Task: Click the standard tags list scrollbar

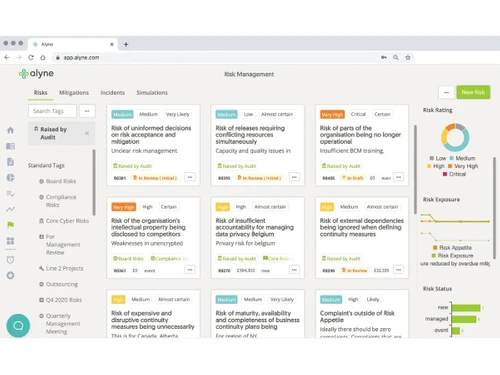Action: pos(94,182)
